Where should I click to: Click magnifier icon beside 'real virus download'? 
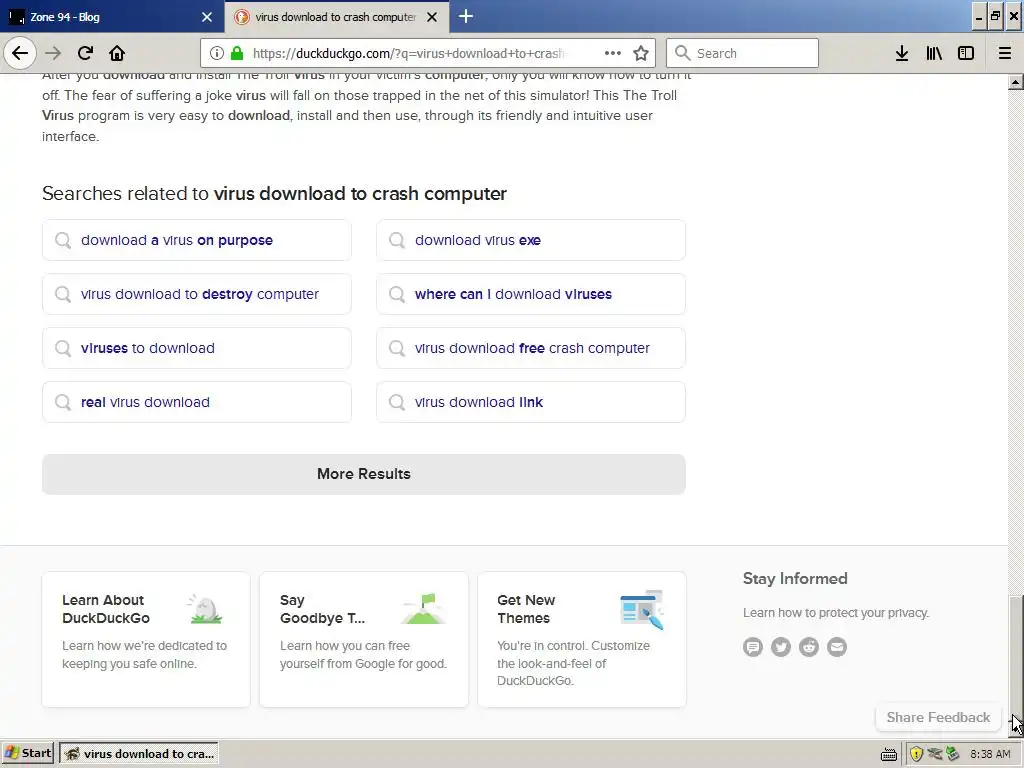63,402
